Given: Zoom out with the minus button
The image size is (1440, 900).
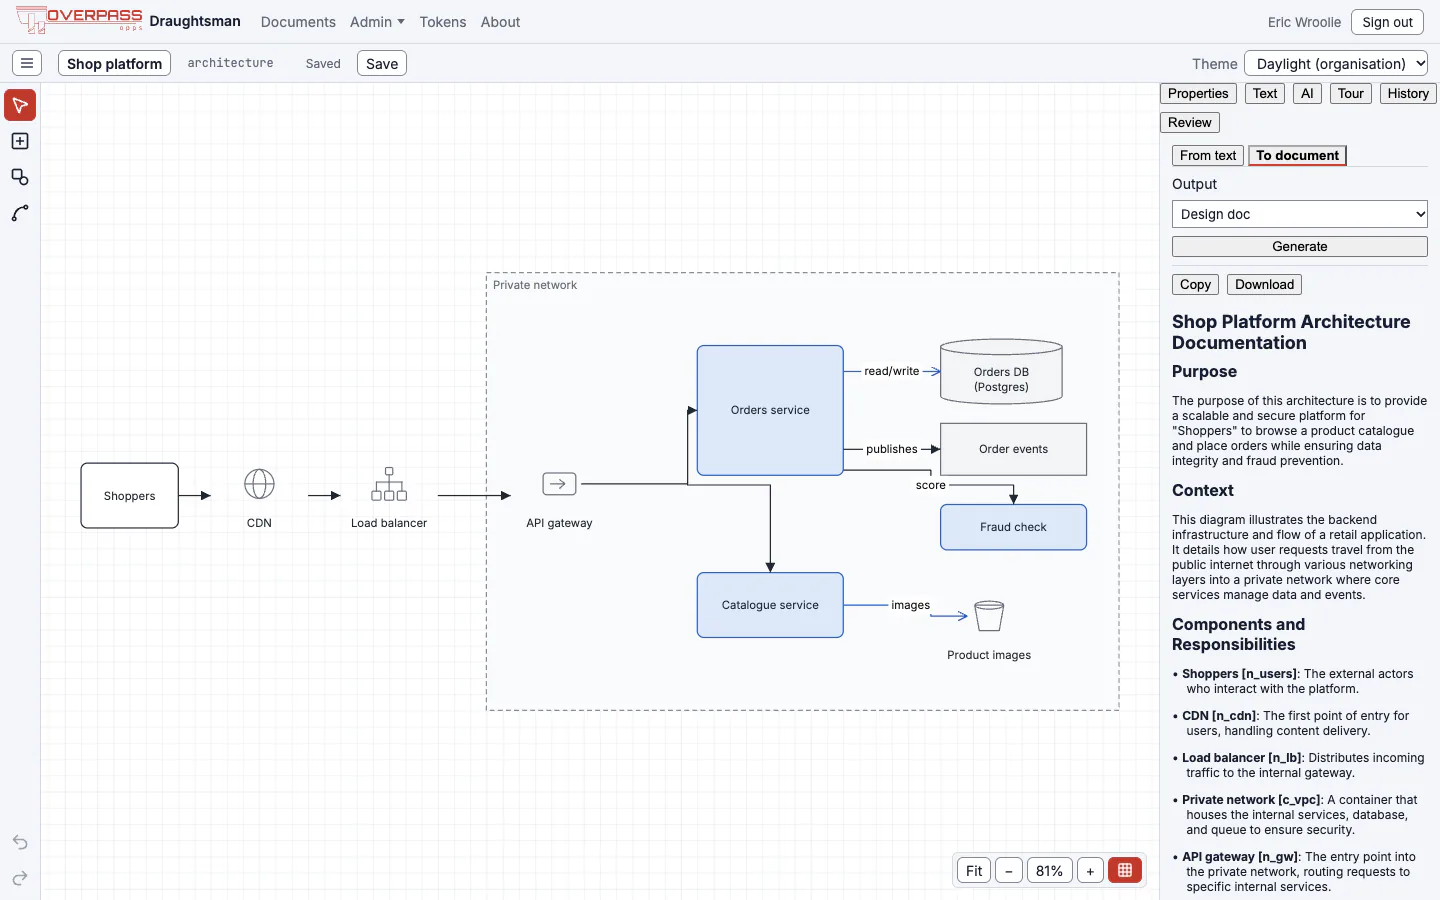Looking at the screenshot, I should [1009, 871].
